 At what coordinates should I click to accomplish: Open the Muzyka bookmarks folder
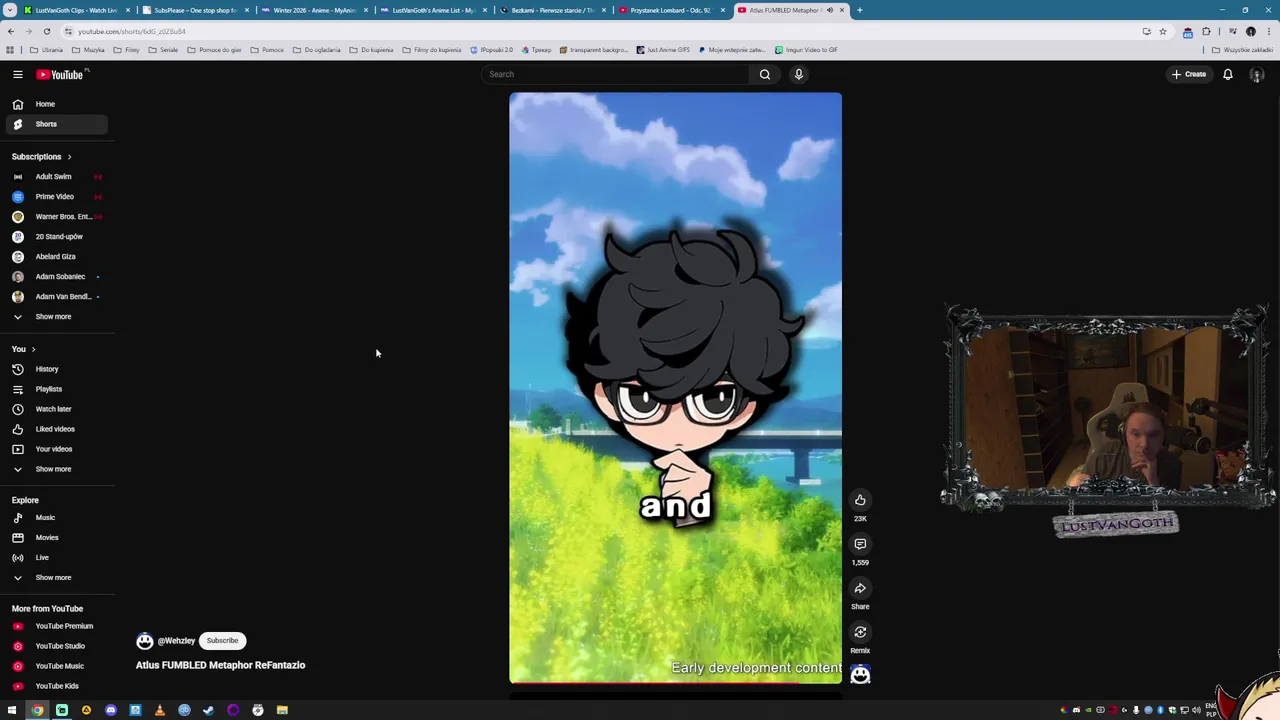(x=88, y=50)
